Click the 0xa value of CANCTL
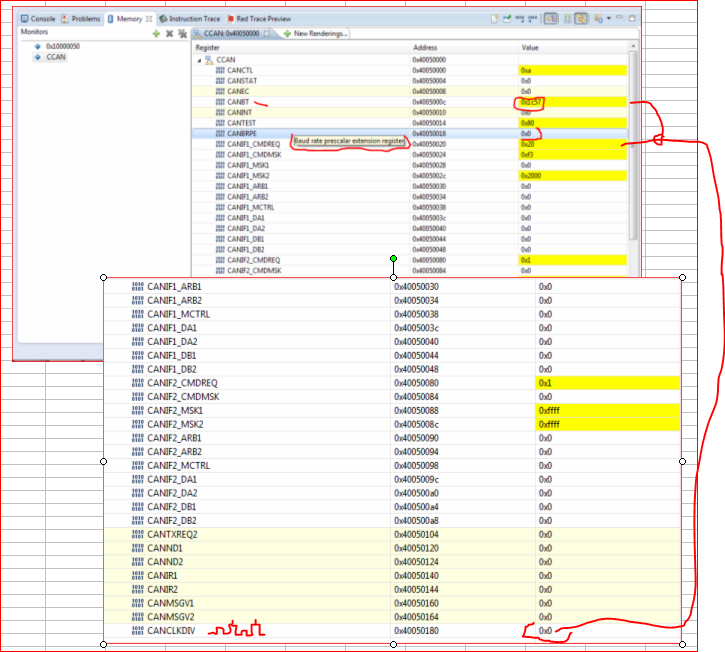The width and height of the screenshot is (725, 652). pos(526,70)
